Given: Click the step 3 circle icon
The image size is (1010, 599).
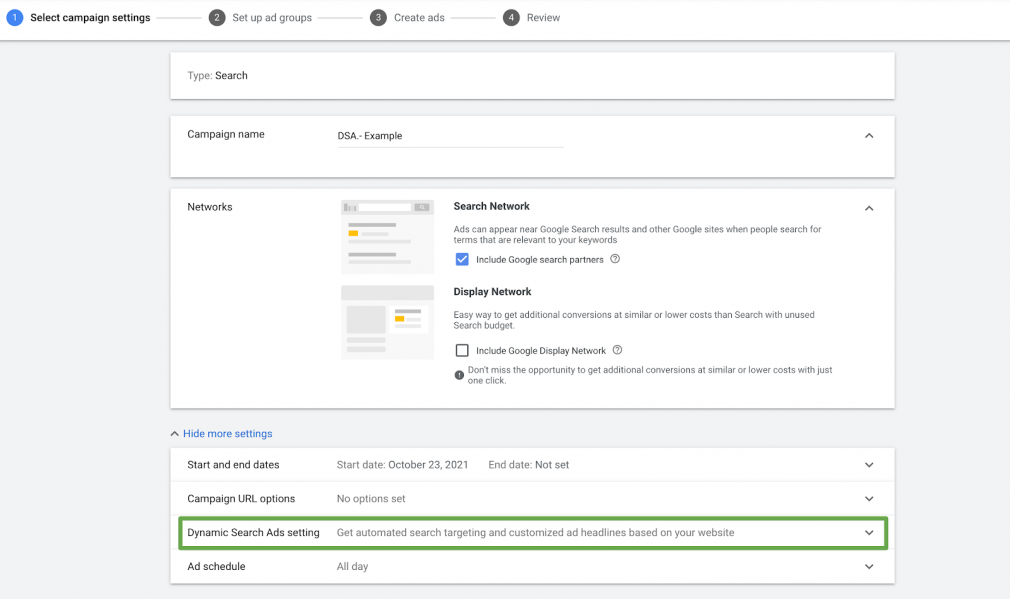Looking at the screenshot, I should [378, 17].
